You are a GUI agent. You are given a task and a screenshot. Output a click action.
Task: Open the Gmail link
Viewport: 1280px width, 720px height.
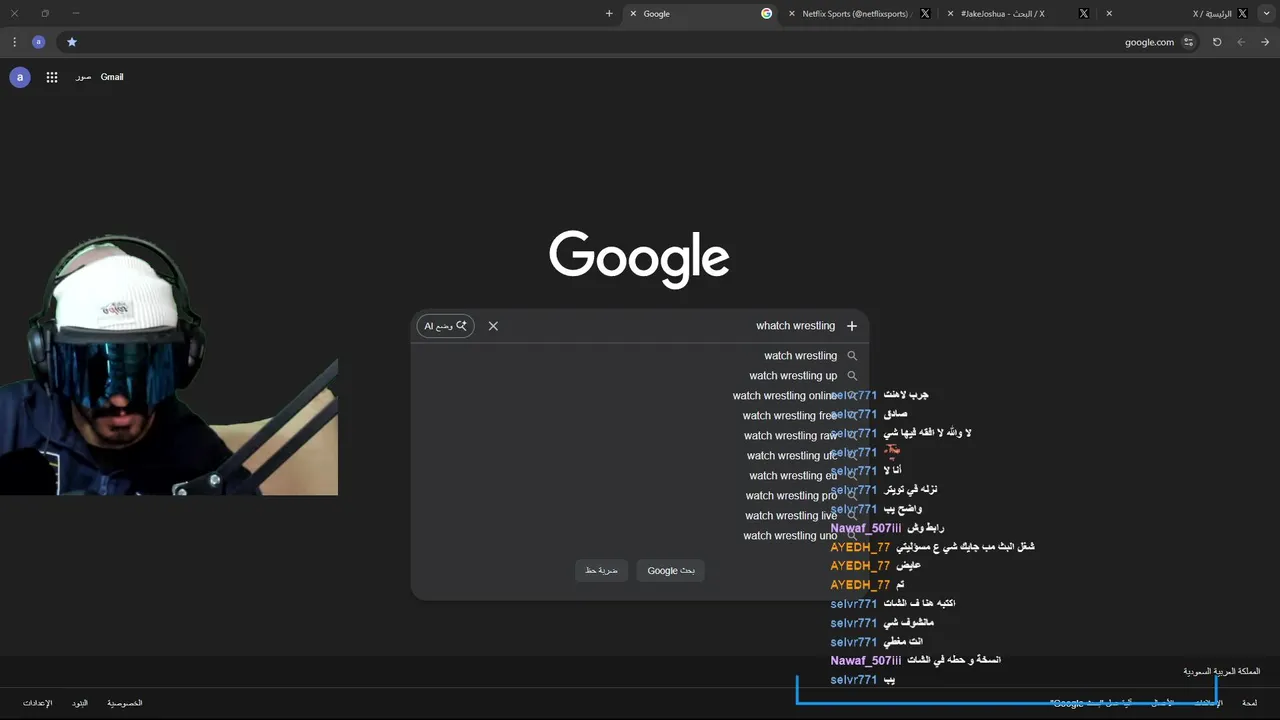(x=112, y=77)
